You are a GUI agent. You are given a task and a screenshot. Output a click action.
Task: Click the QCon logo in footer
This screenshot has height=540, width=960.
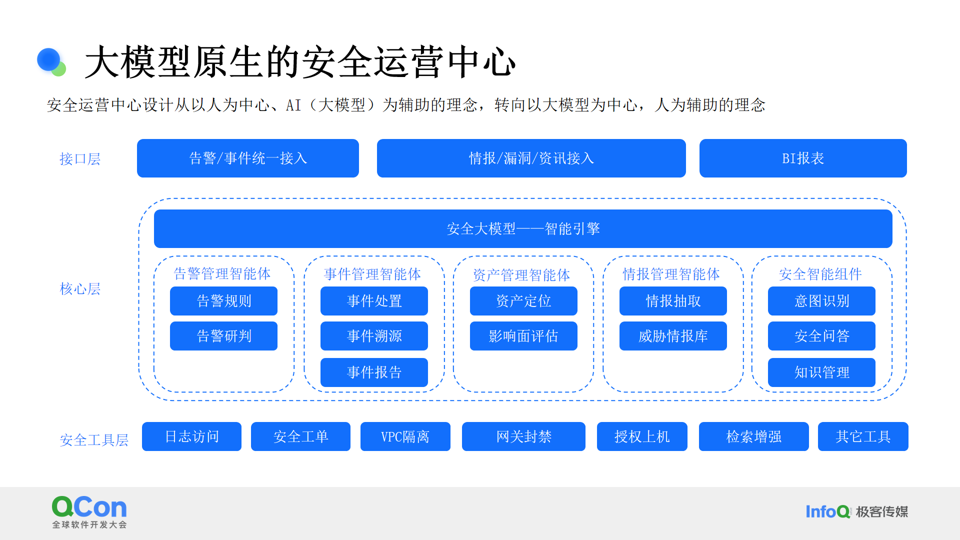(x=89, y=512)
